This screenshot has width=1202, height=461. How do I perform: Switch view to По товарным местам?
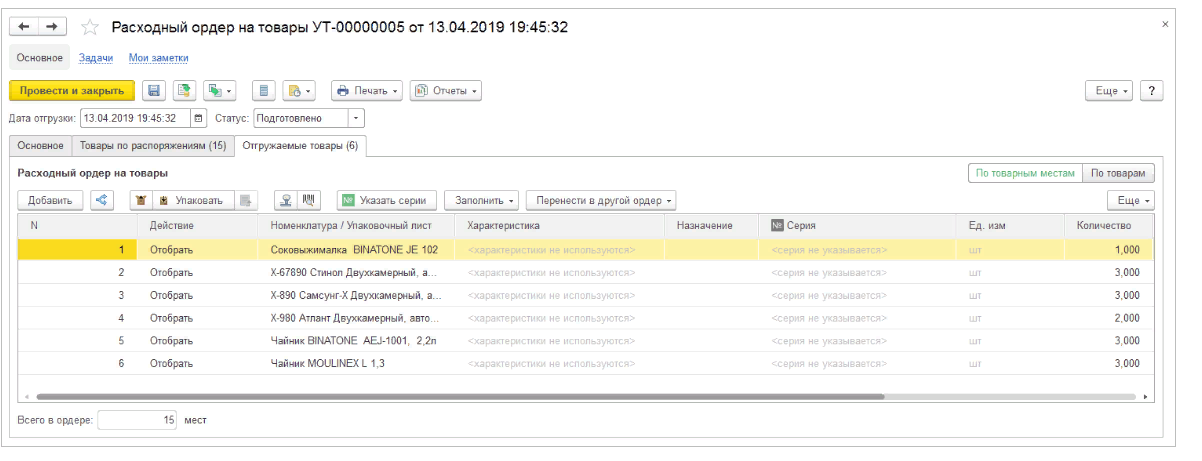pos(1025,173)
